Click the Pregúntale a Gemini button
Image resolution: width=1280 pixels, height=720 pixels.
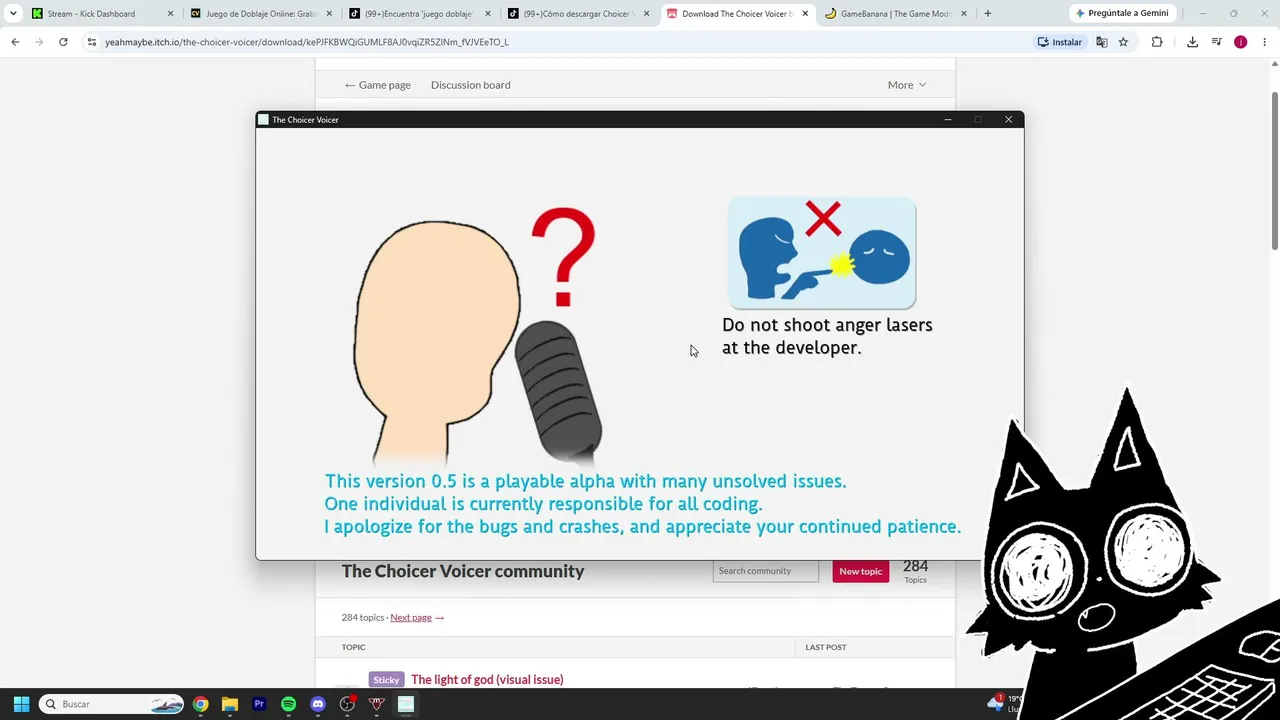click(x=1121, y=14)
